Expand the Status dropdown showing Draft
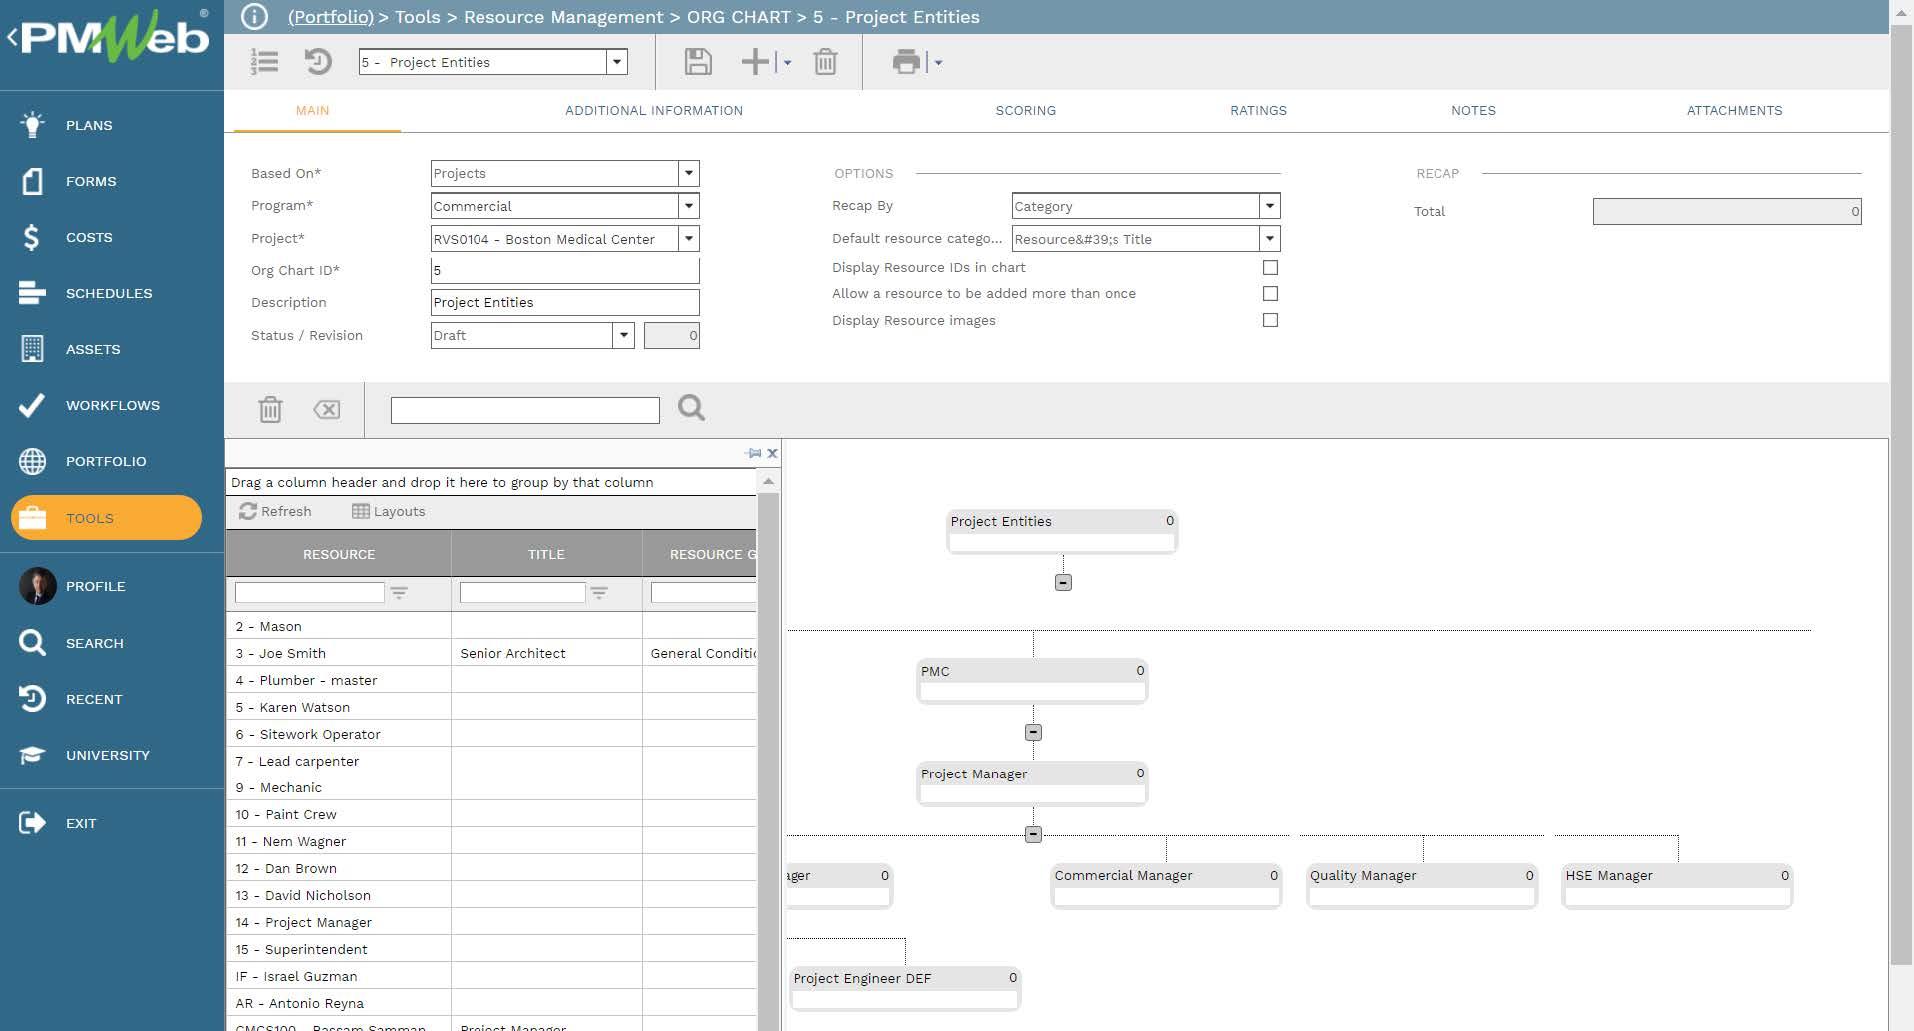 pos(623,336)
